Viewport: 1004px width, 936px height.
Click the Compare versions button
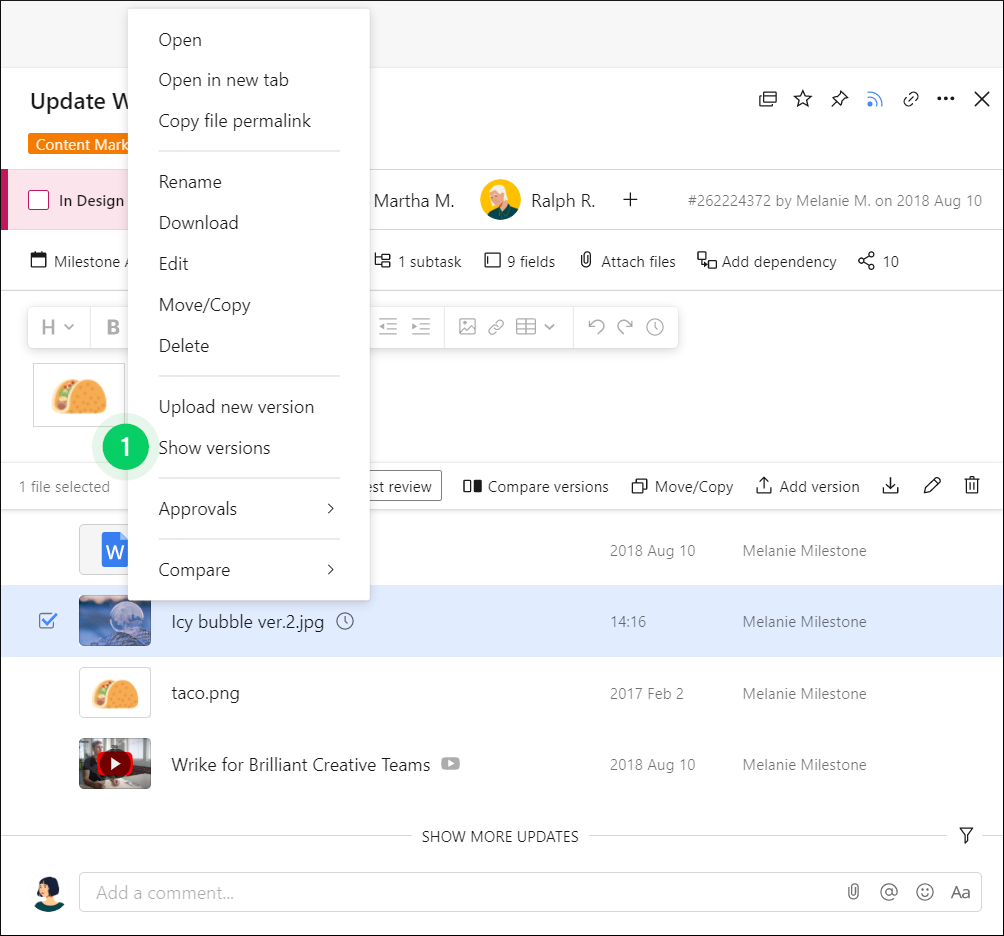tap(536, 487)
